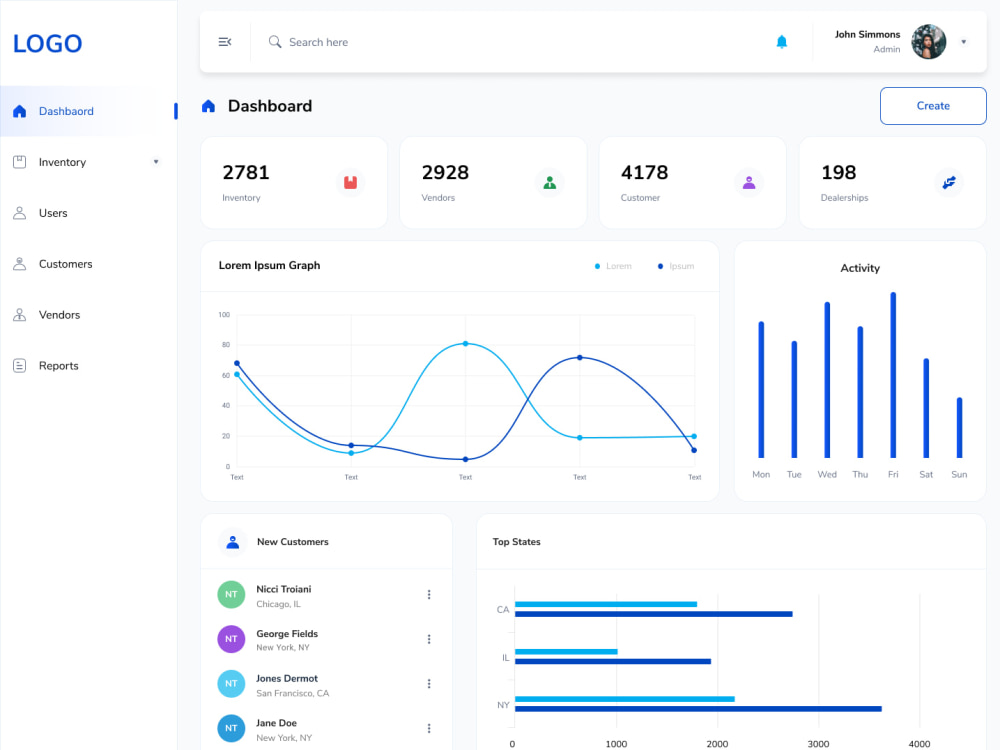Click the Reports document icon in sidebar

click(x=20, y=366)
